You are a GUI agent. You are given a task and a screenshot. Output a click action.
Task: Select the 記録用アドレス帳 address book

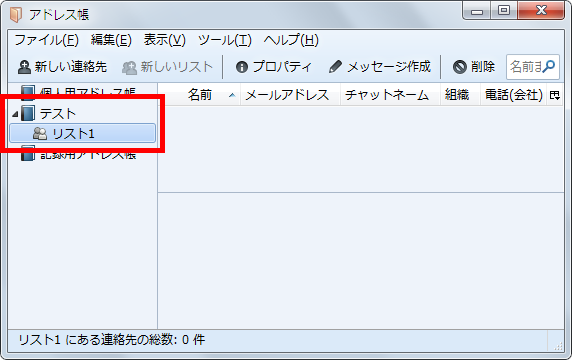(78, 154)
